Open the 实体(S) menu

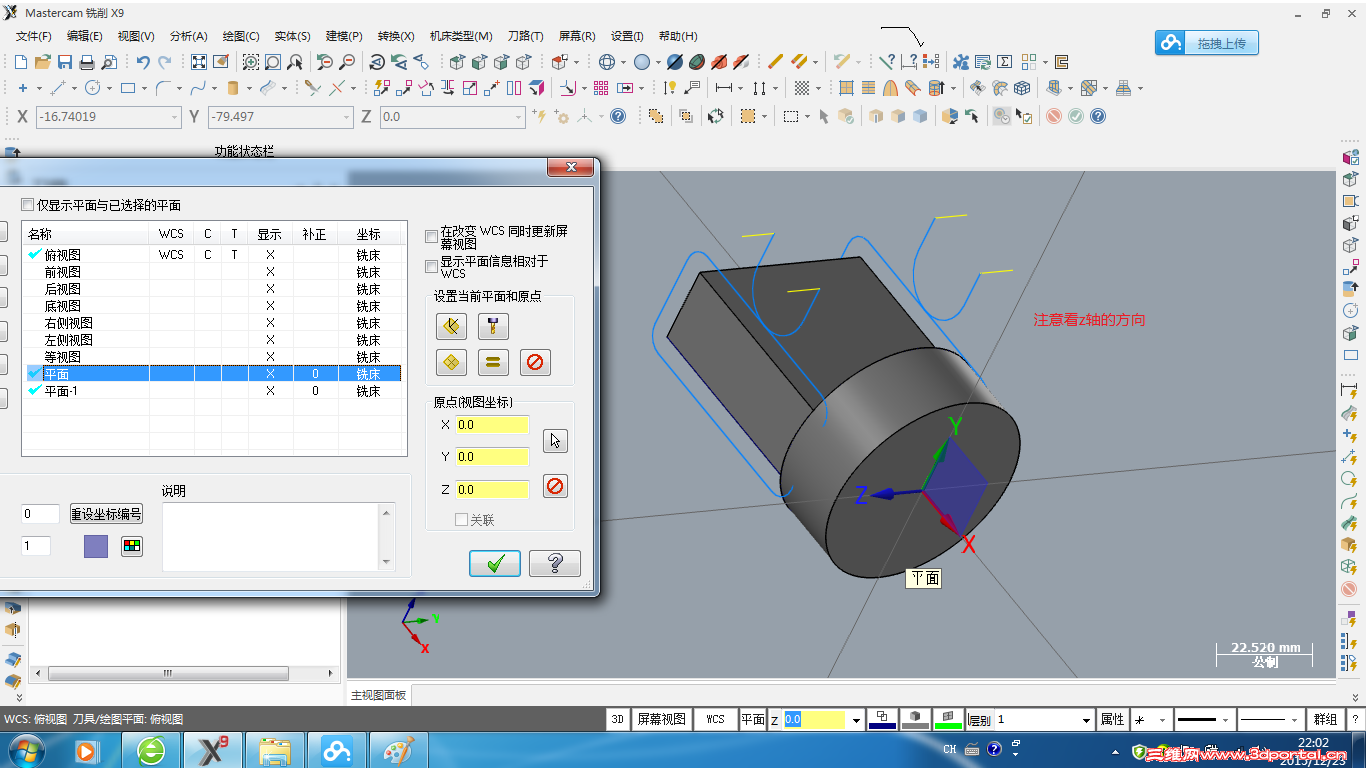tap(291, 36)
